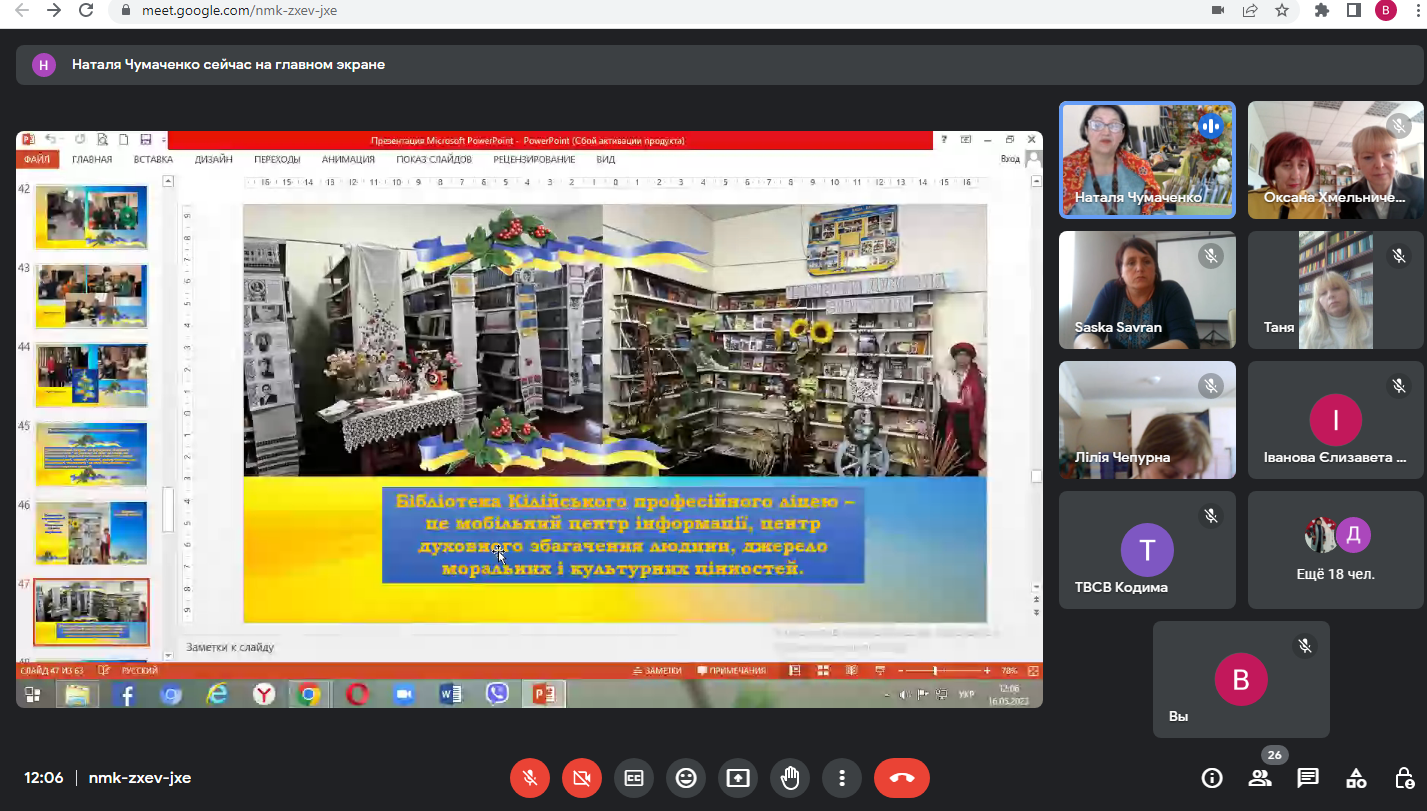Viewport: 1427px width, 811px height.
Task: Show everyone in the people panel
Action: point(1260,778)
